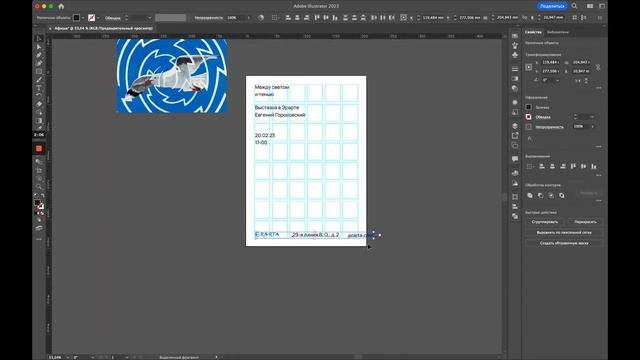This screenshot has height=360, width=640.
Task: Click the Поделиться share button
Action: click(552, 6)
